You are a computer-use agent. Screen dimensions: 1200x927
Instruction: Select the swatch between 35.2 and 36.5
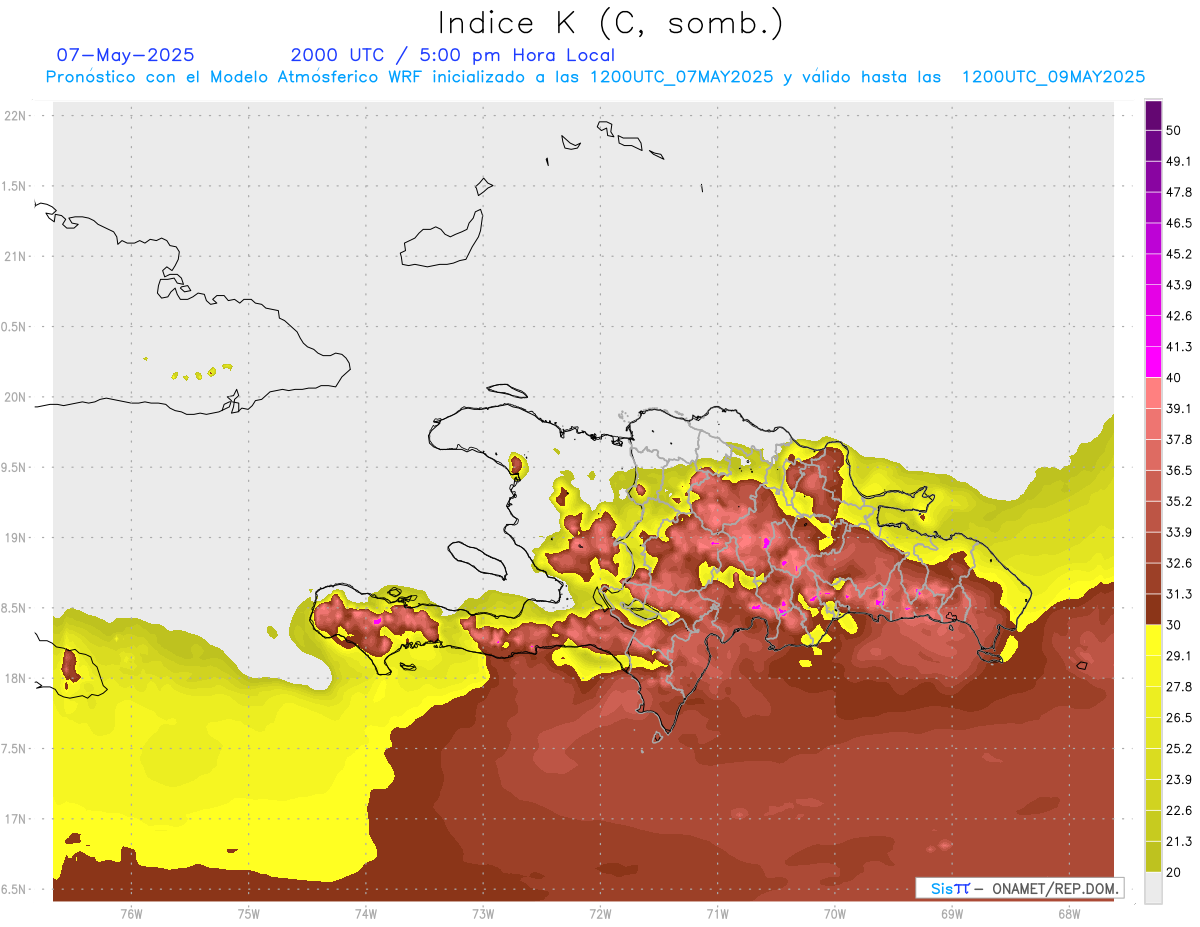[x=1153, y=486]
